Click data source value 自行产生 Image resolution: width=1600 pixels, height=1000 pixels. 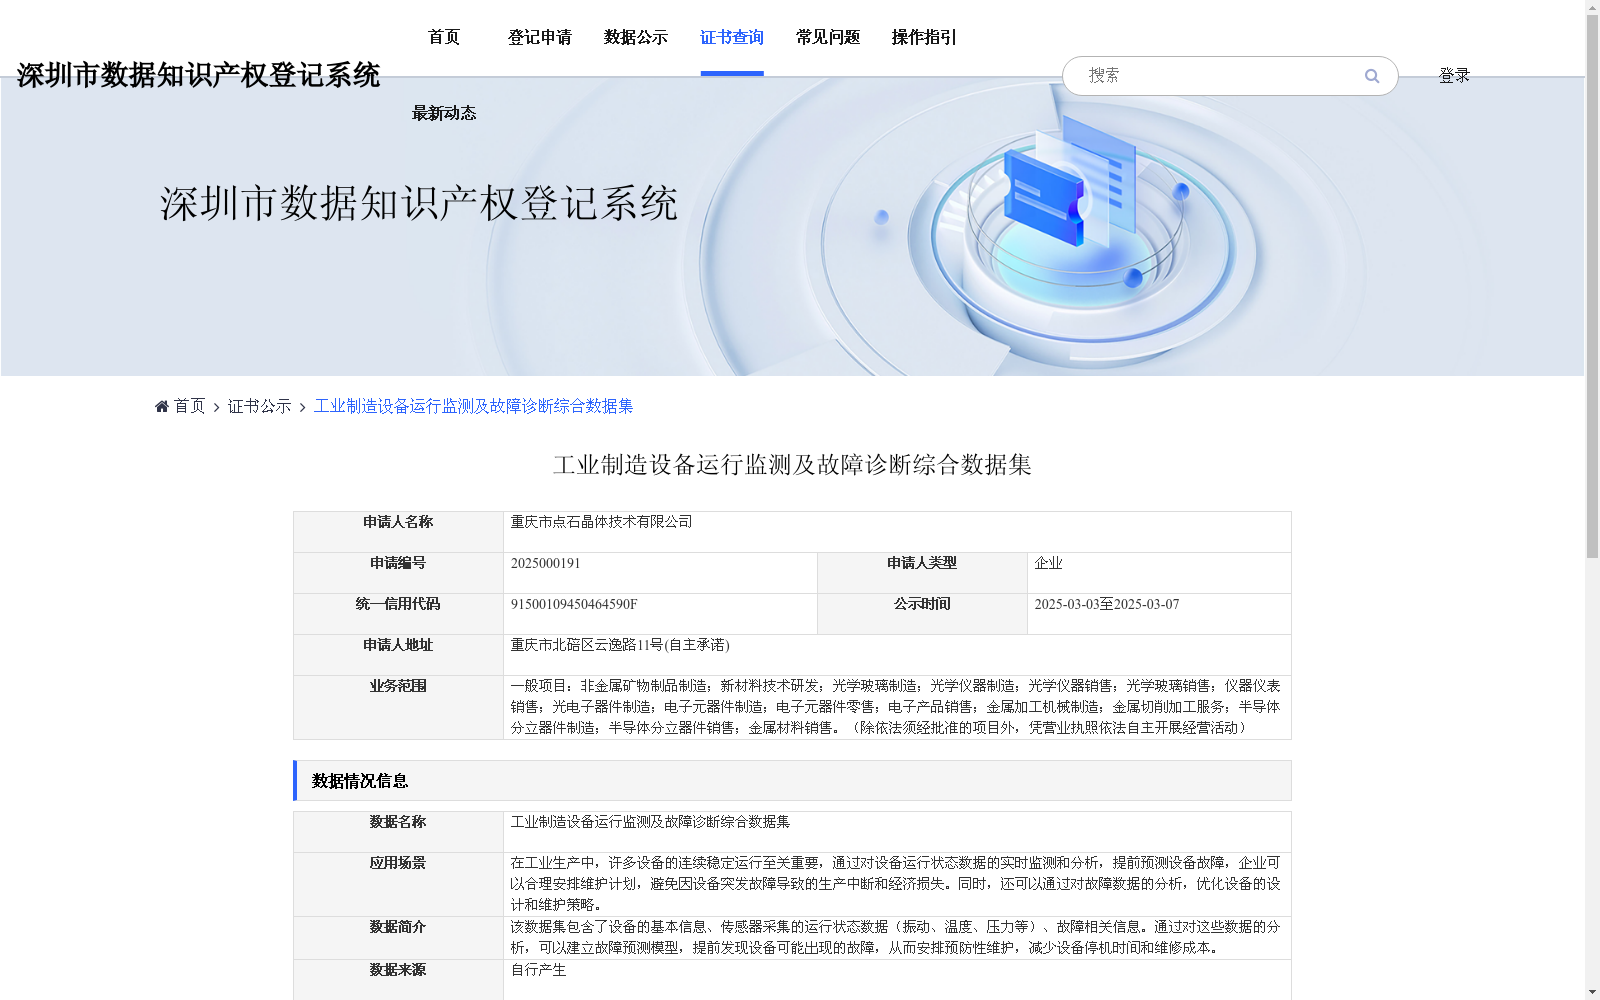point(539,970)
